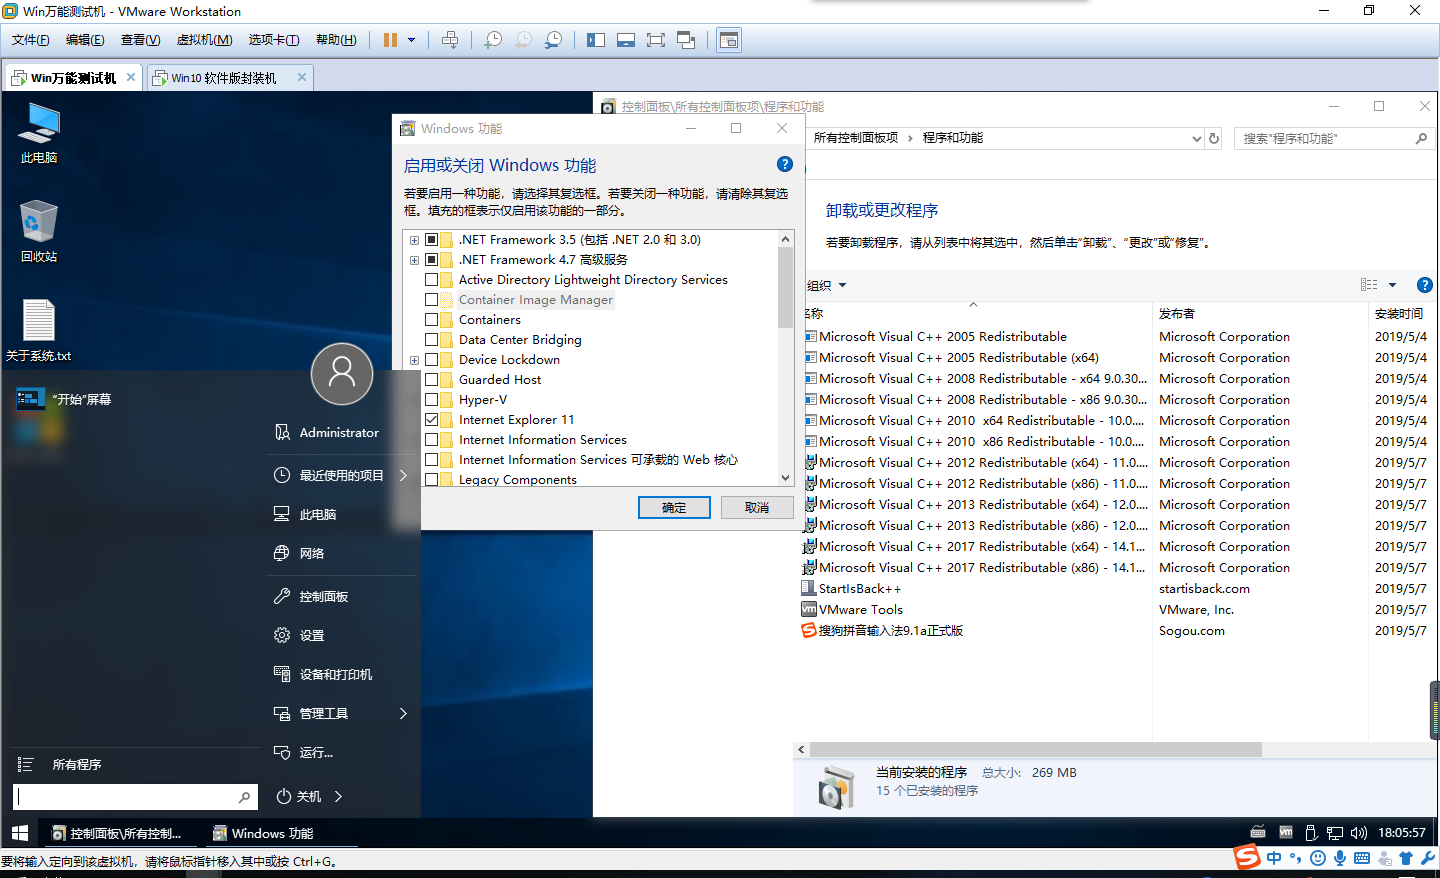Open the Sogou soft keyboard icon
The width and height of the screenshot is (1440, 878).
click(1362, 858)
